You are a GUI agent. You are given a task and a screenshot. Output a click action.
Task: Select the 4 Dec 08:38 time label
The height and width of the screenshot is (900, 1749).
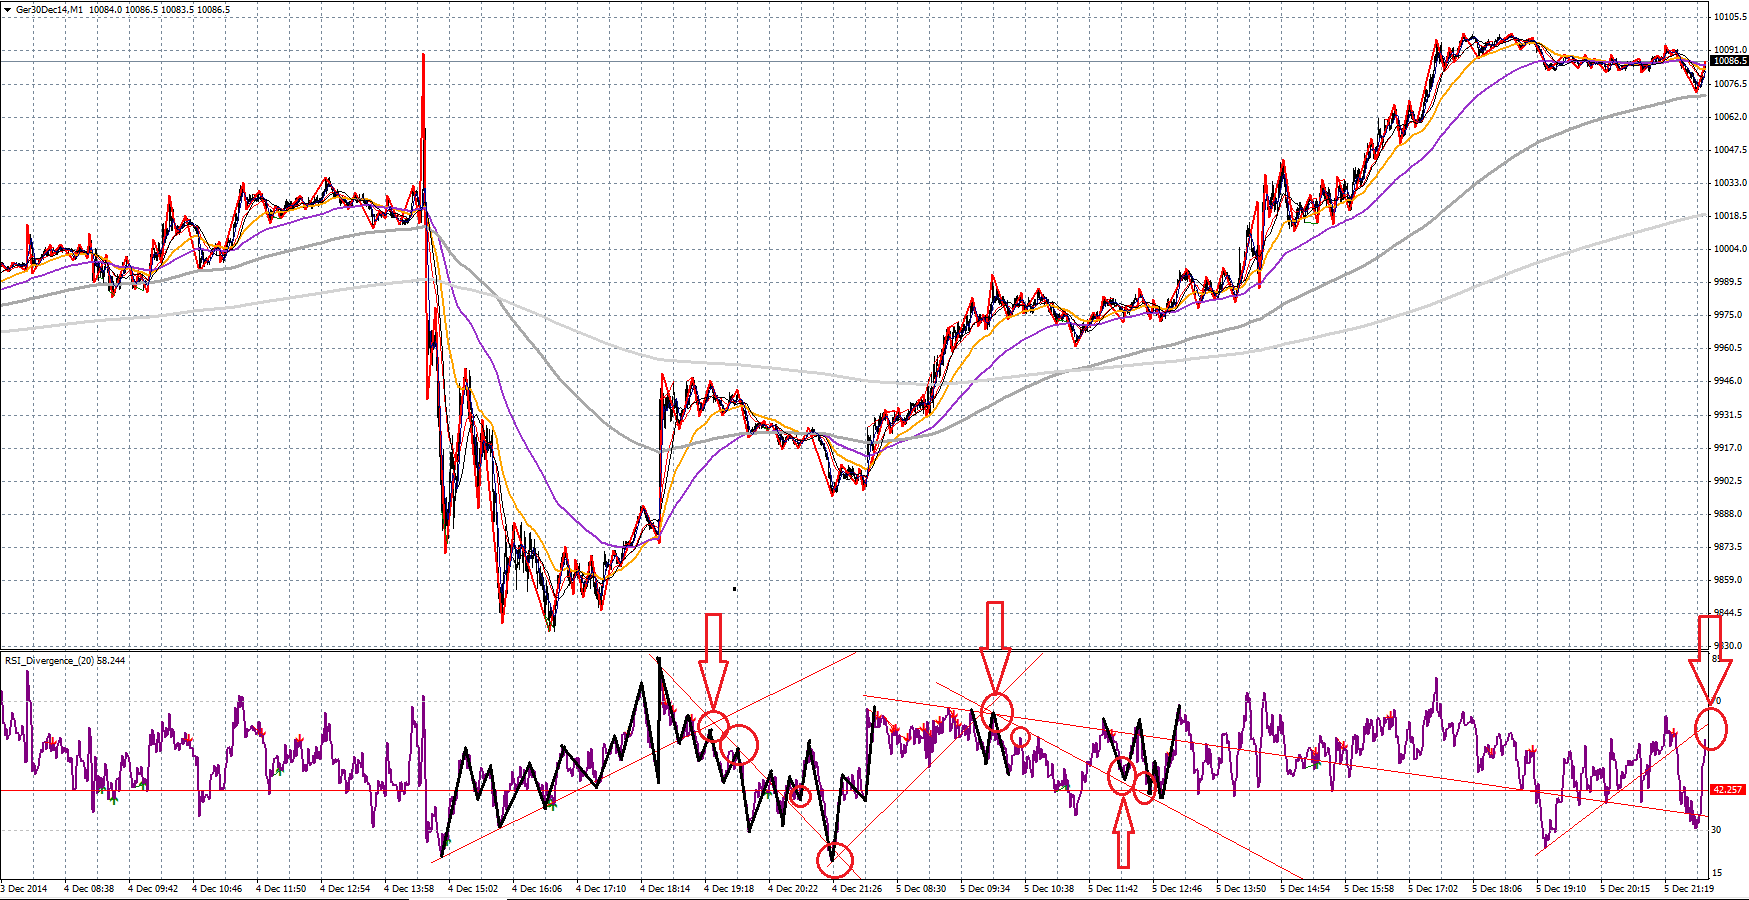[x=89, y=888]
